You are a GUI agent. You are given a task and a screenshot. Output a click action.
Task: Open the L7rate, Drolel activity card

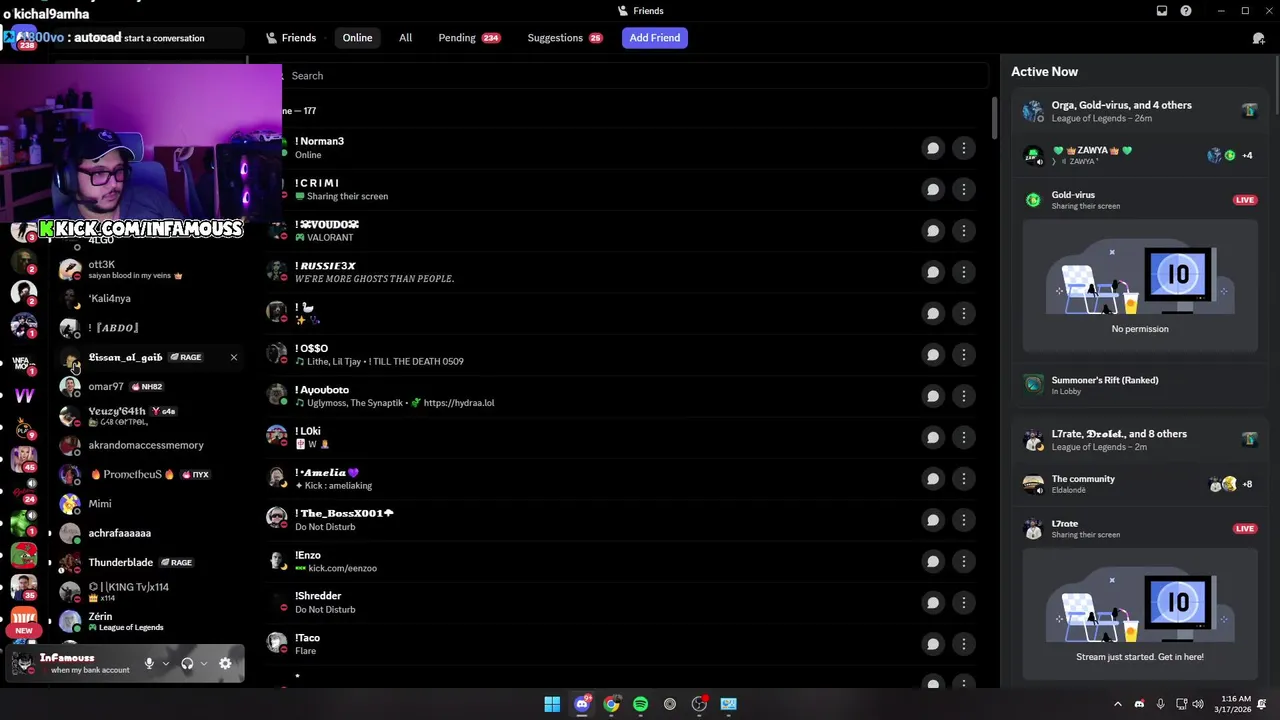[x=1139, y=440]
